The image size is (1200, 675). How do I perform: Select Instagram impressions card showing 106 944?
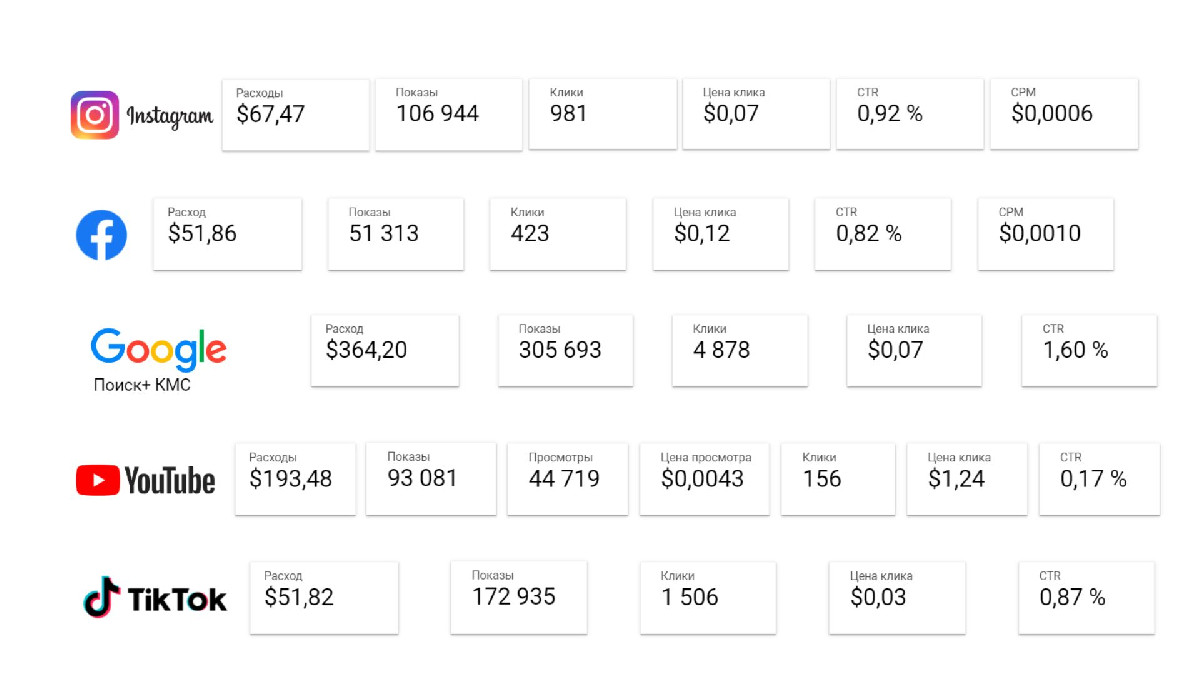tap(448, 114)
